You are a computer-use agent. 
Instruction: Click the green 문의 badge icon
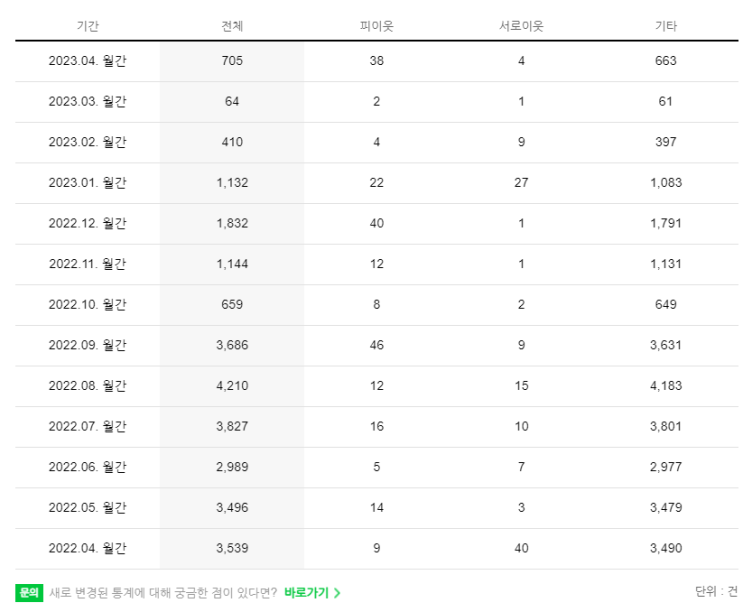coord(29,592)
